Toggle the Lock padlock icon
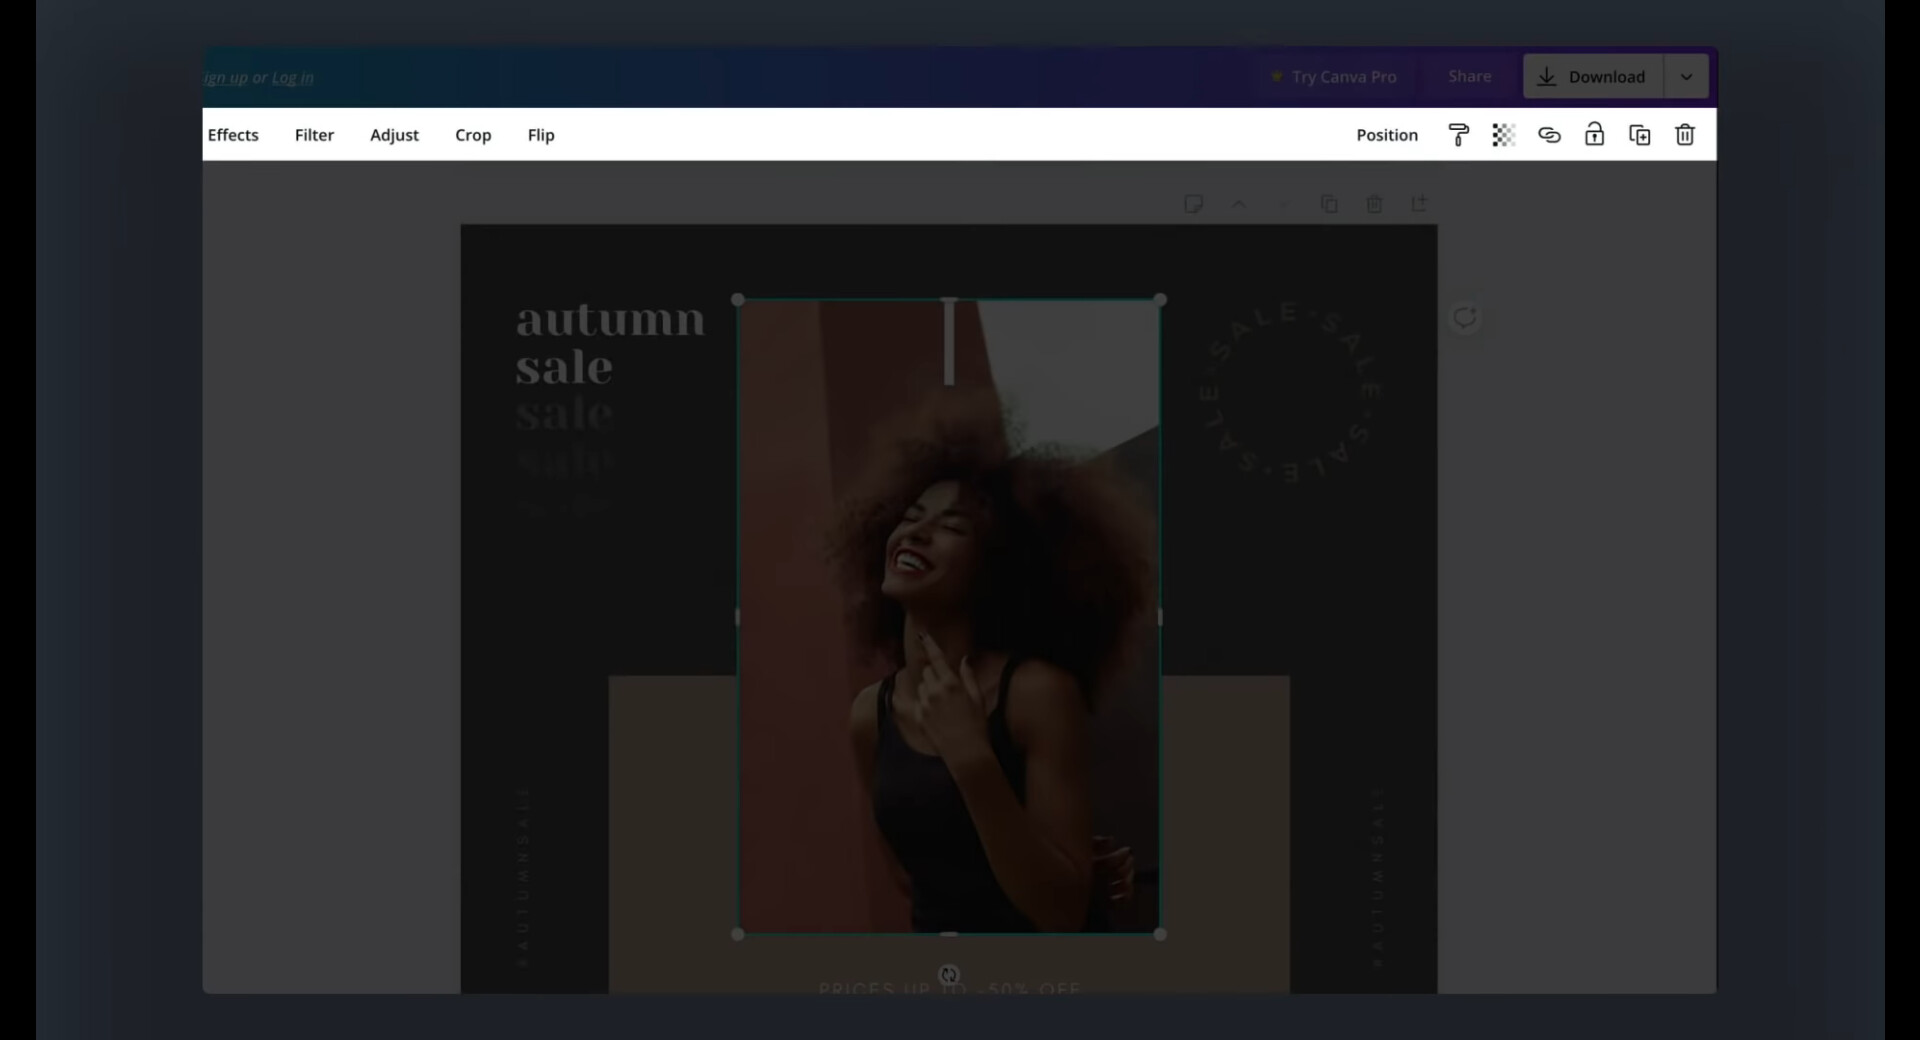1920x1040 pixels. coord(1594,134)
